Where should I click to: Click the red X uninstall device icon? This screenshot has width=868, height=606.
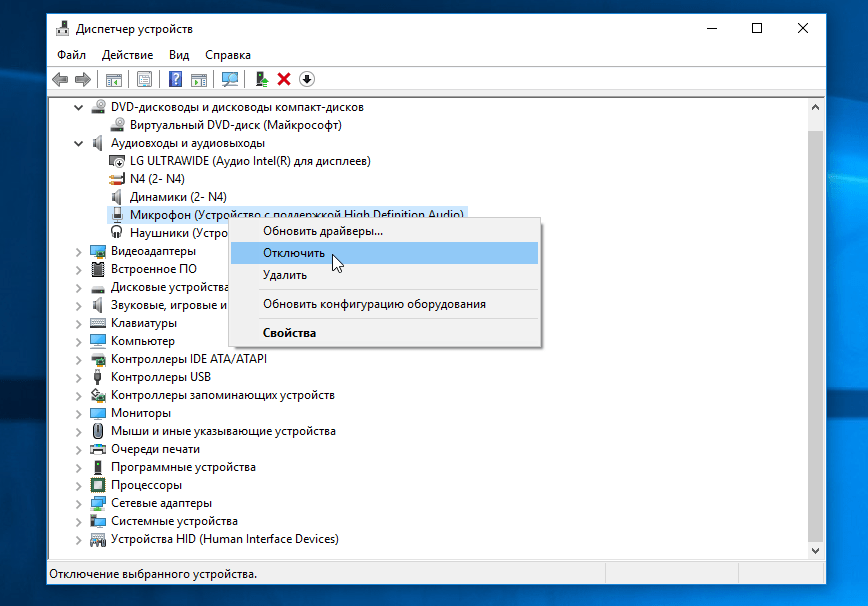284,79
